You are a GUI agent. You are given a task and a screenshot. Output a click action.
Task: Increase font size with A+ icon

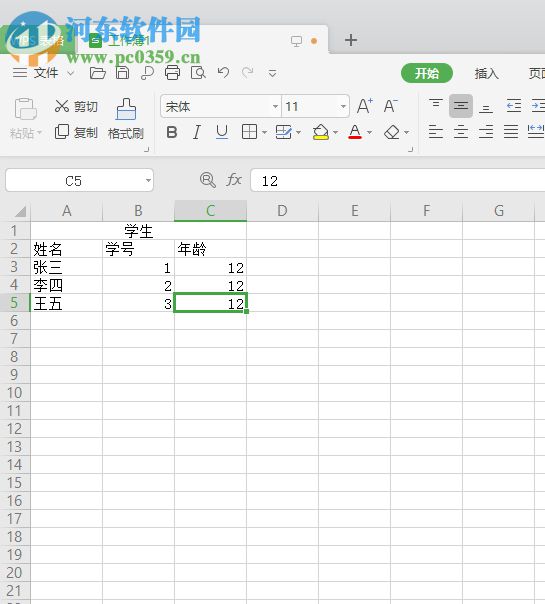[x=365, y=106]
